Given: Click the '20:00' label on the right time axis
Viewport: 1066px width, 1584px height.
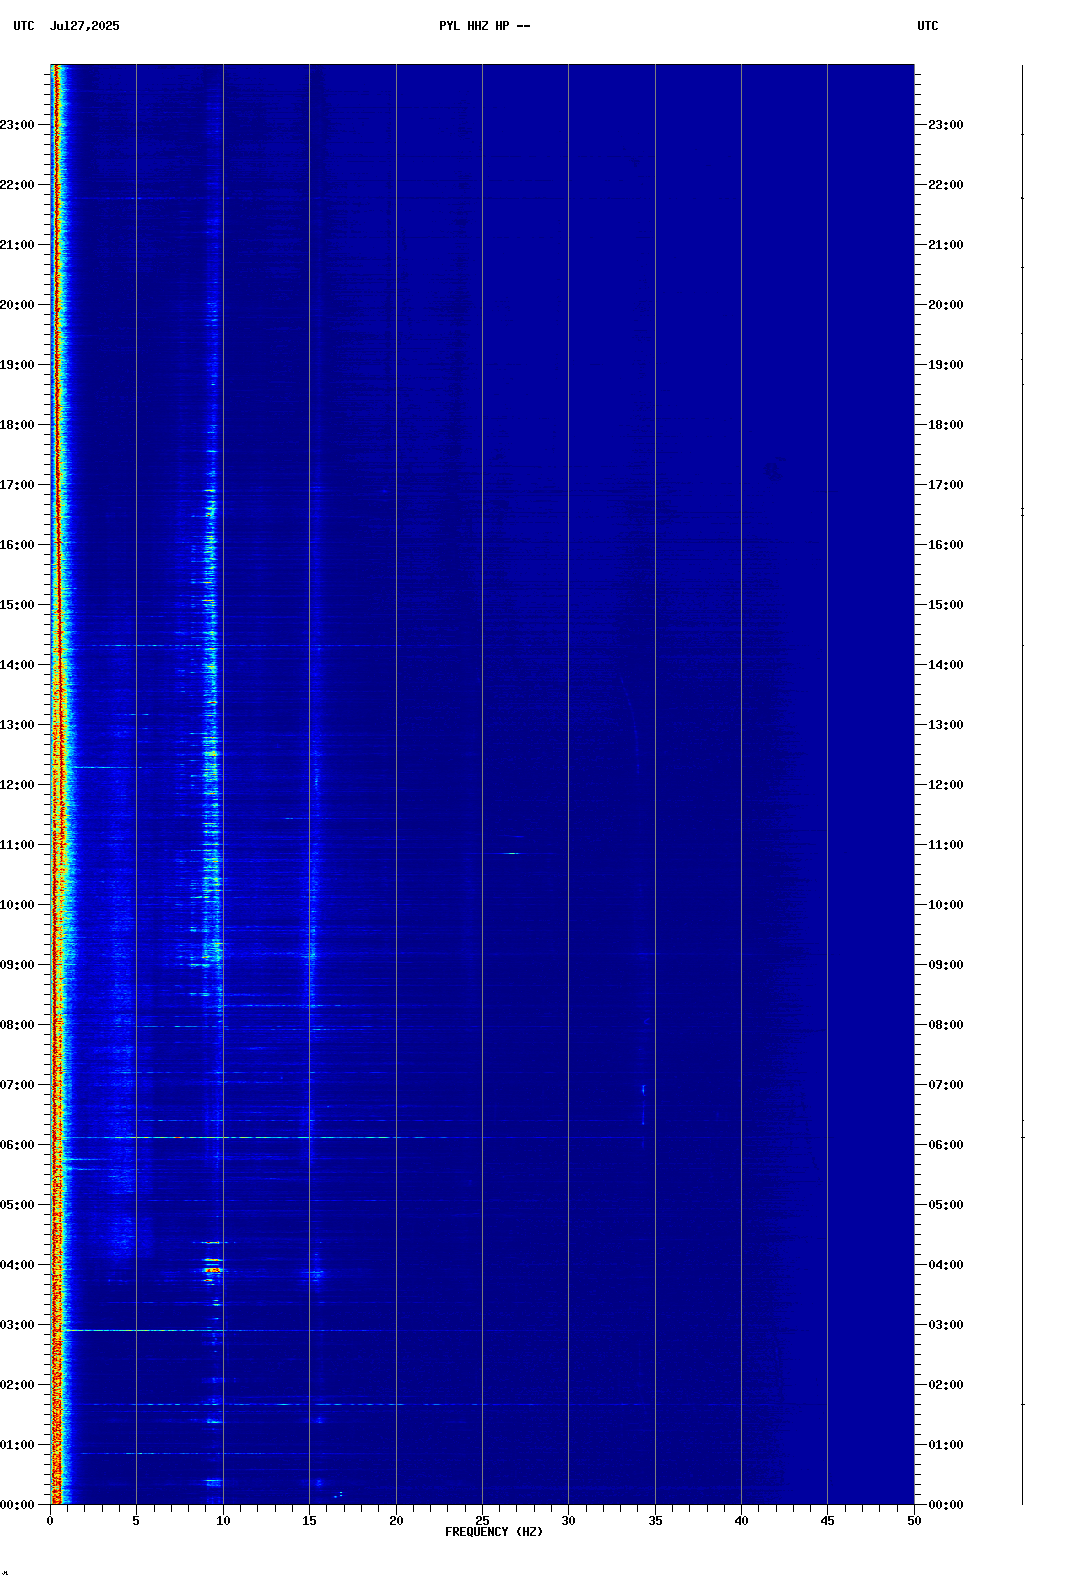Looking at the screenshot, I should click(x=946, y=305).
